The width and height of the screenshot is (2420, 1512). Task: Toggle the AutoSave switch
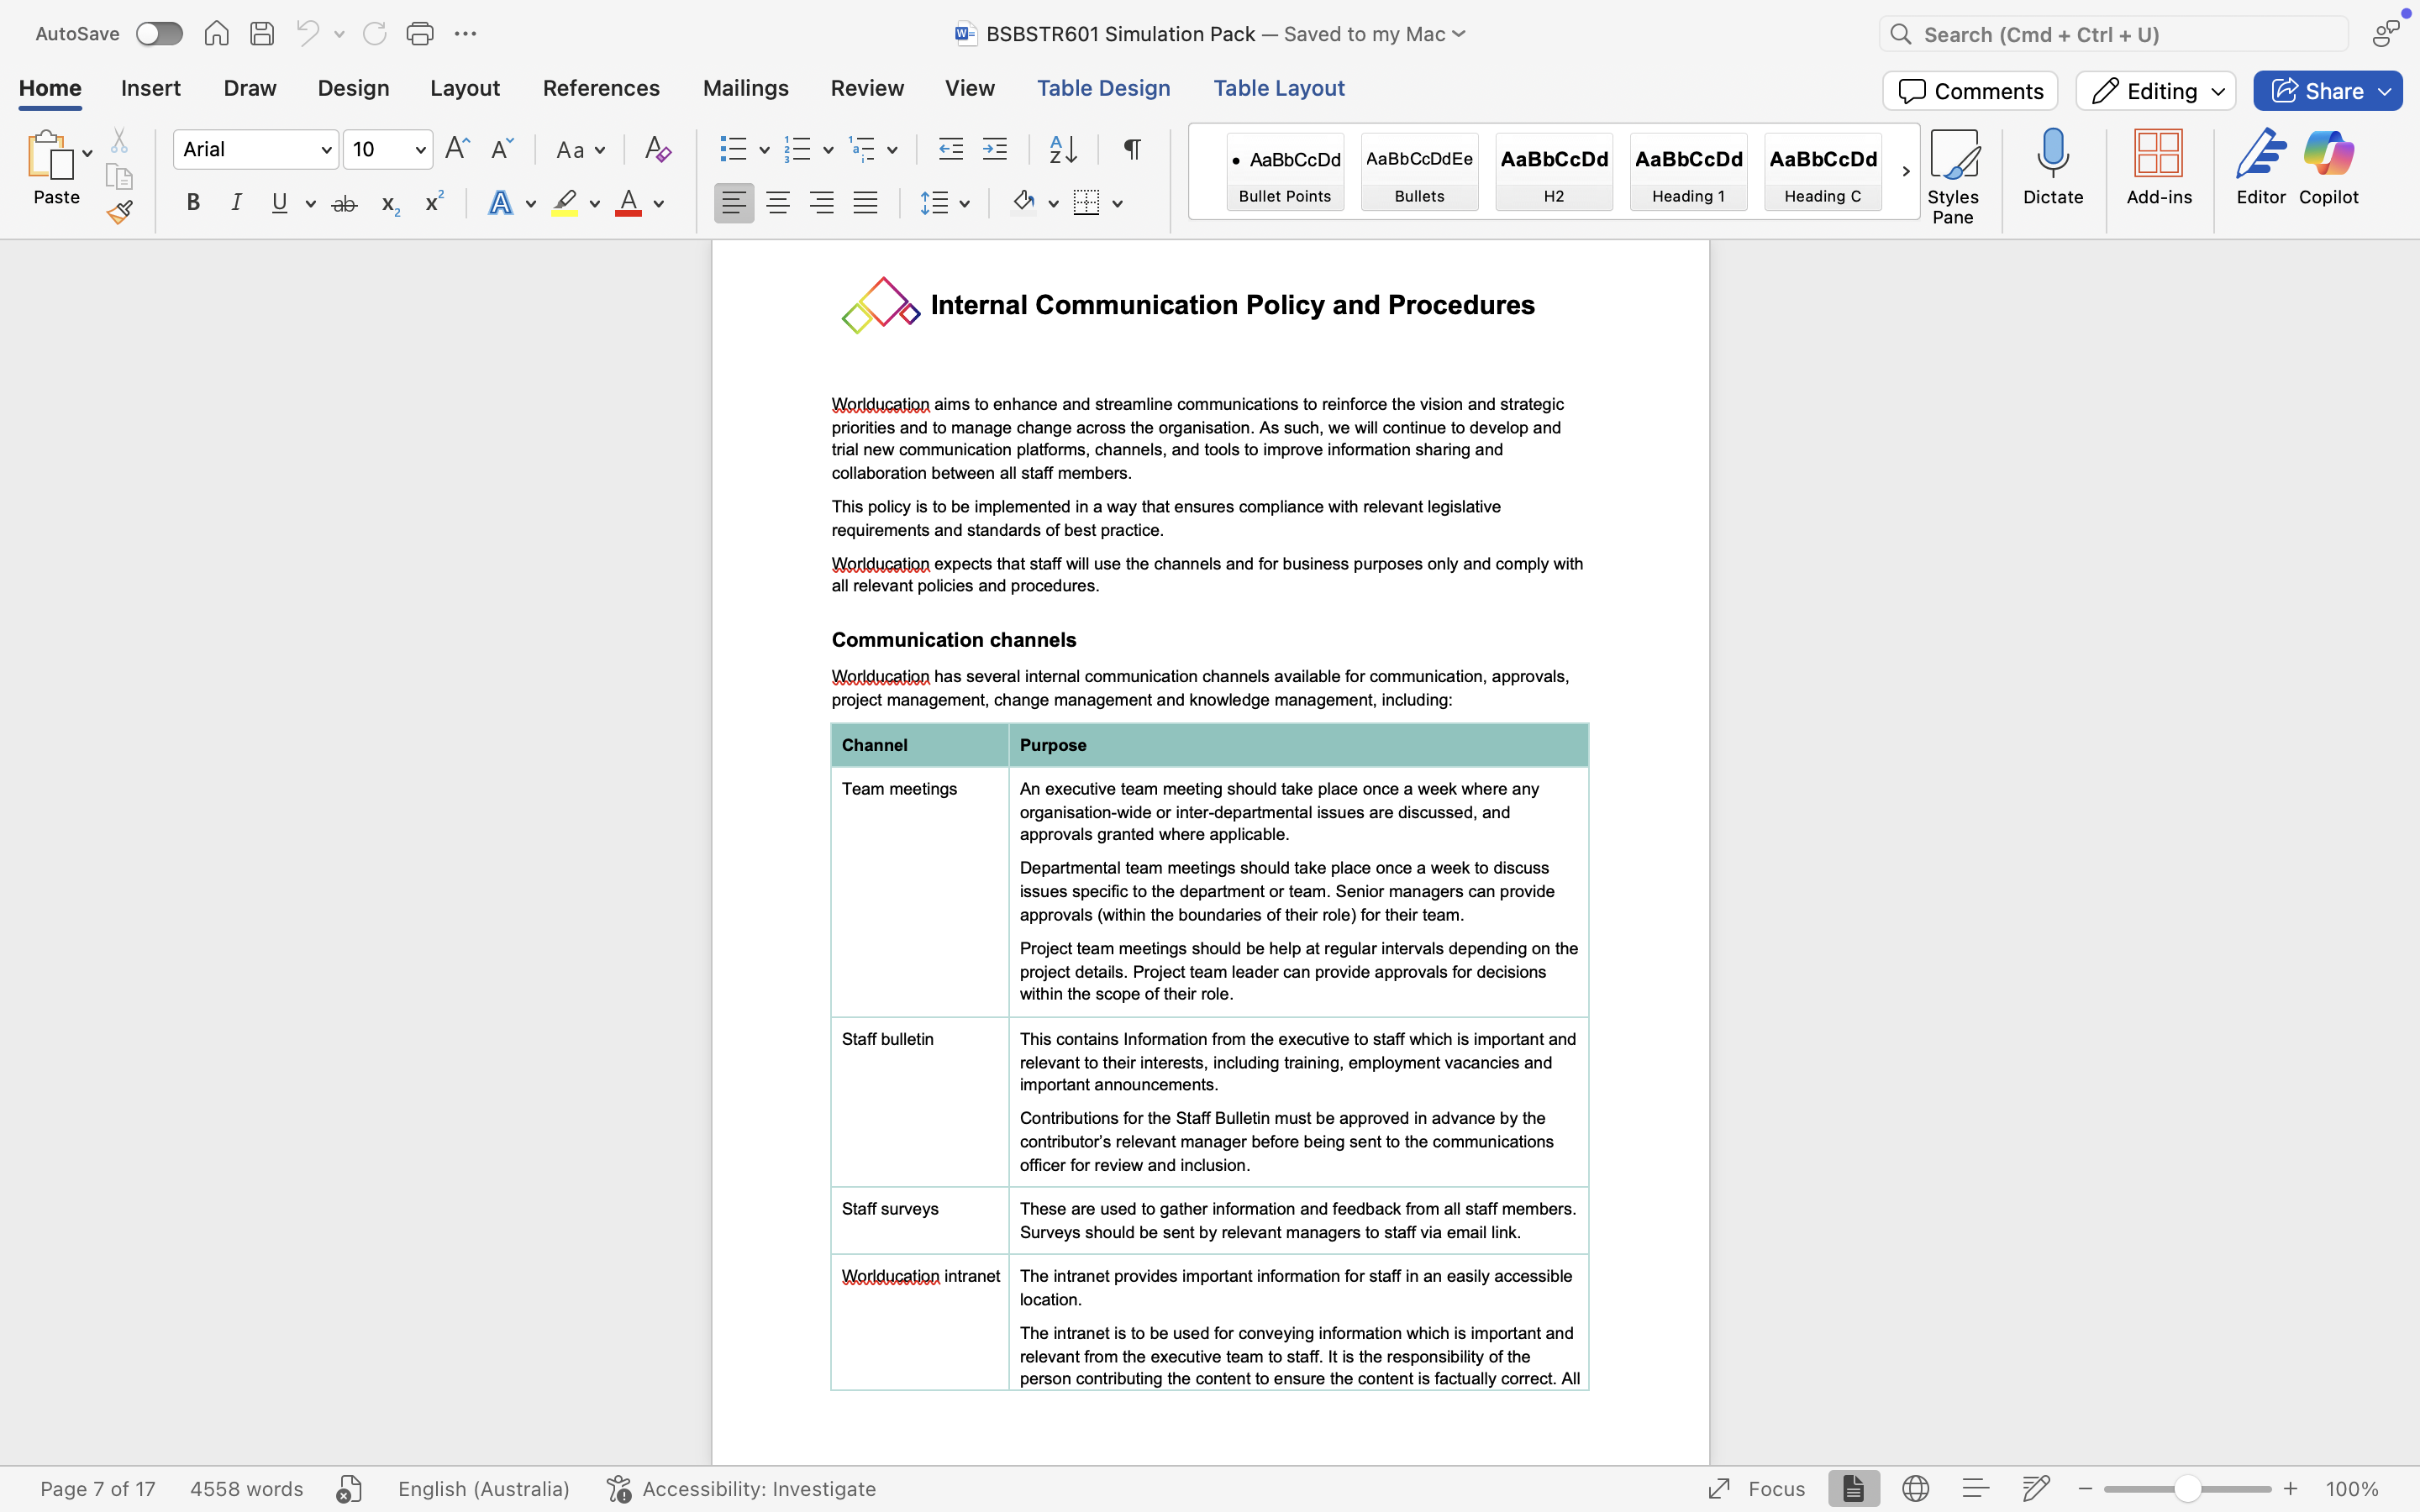coord(159,34)
